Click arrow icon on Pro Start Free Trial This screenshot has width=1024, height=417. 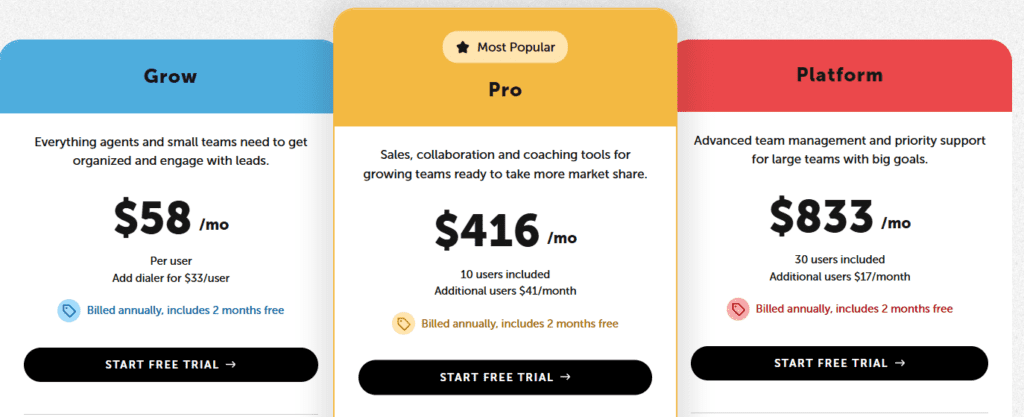pos(565,377)
